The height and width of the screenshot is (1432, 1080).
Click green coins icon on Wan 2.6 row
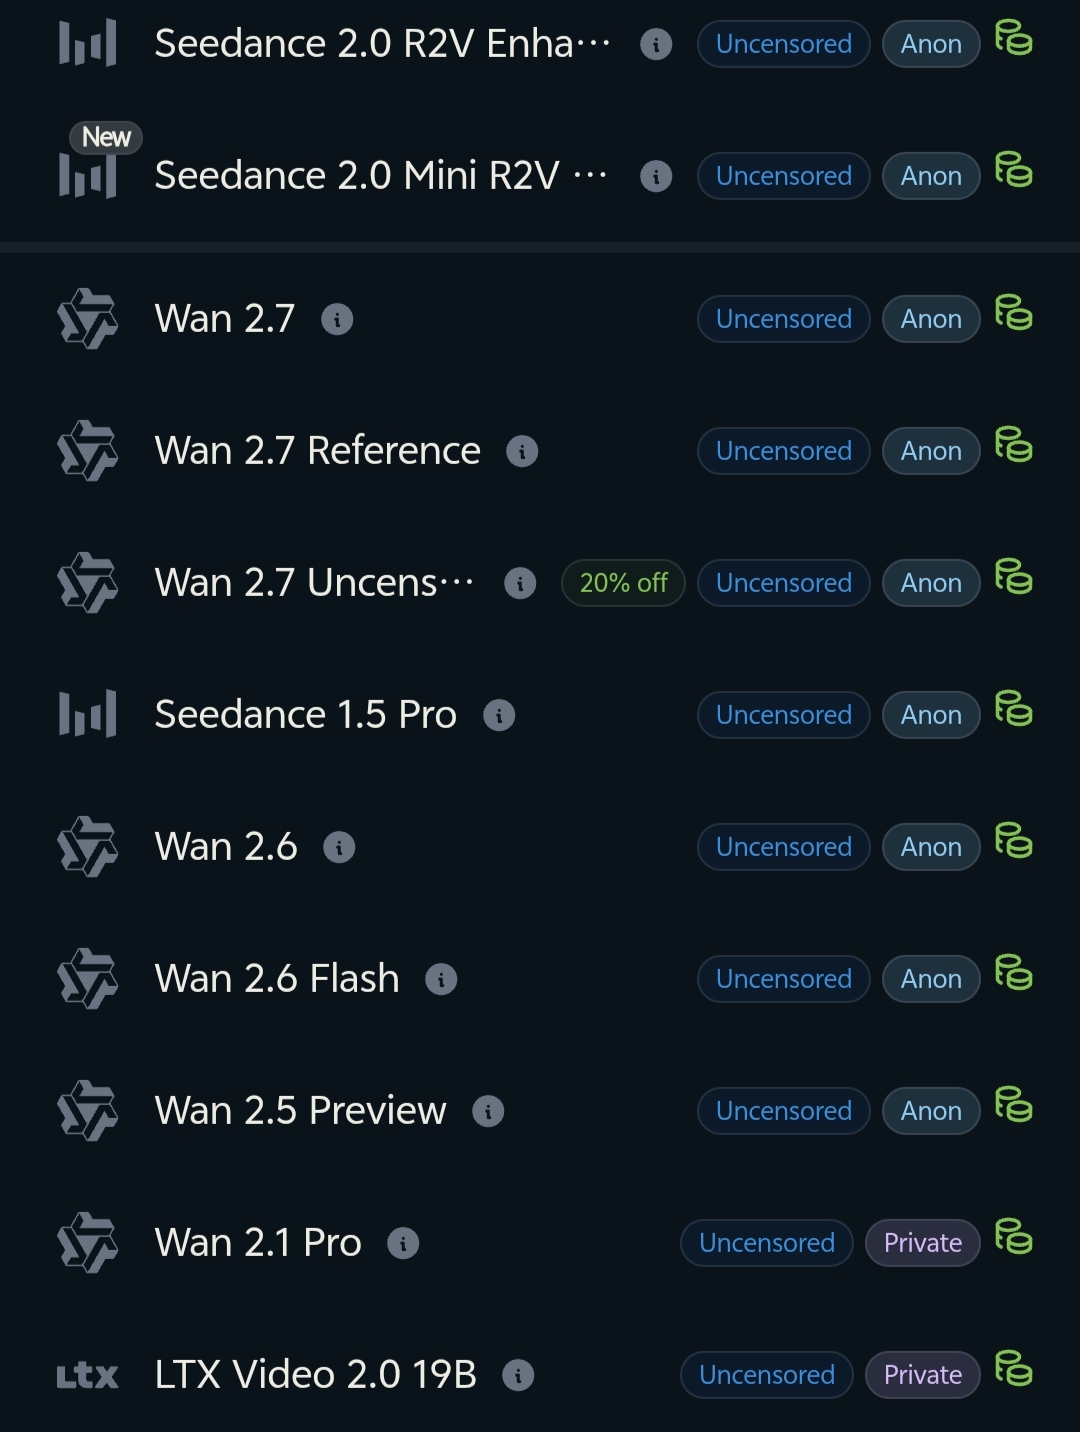click(x=1013, y=840)
